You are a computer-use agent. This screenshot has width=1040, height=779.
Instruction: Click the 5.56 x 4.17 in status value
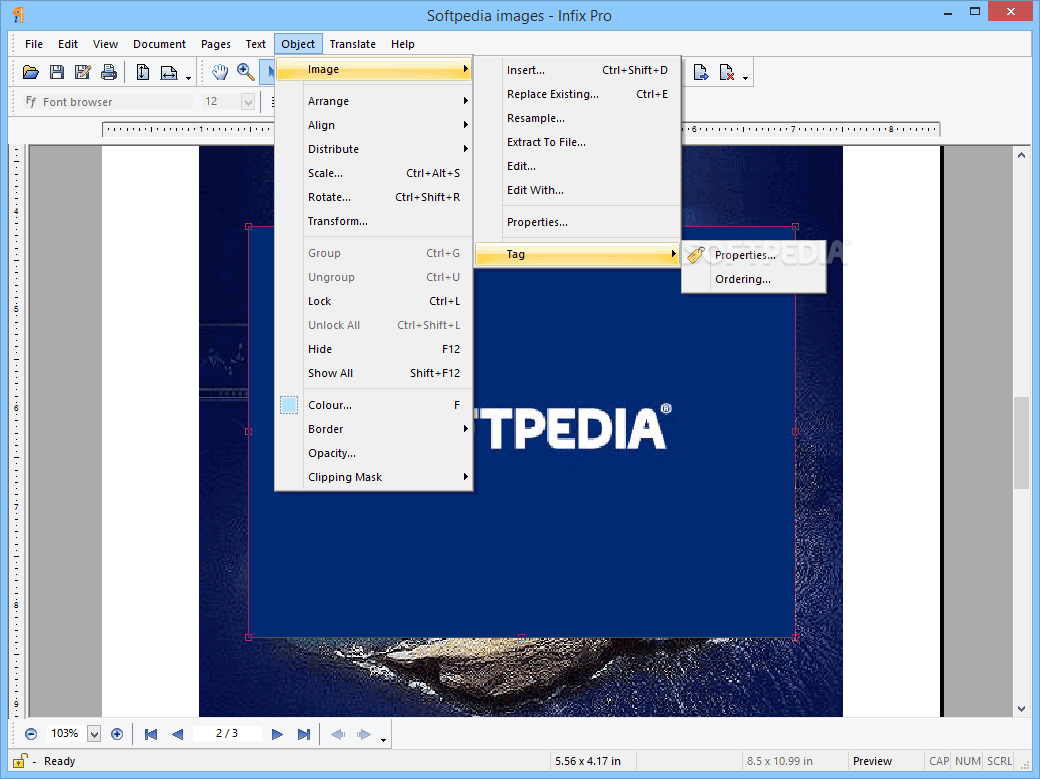[x=588, y=761]
